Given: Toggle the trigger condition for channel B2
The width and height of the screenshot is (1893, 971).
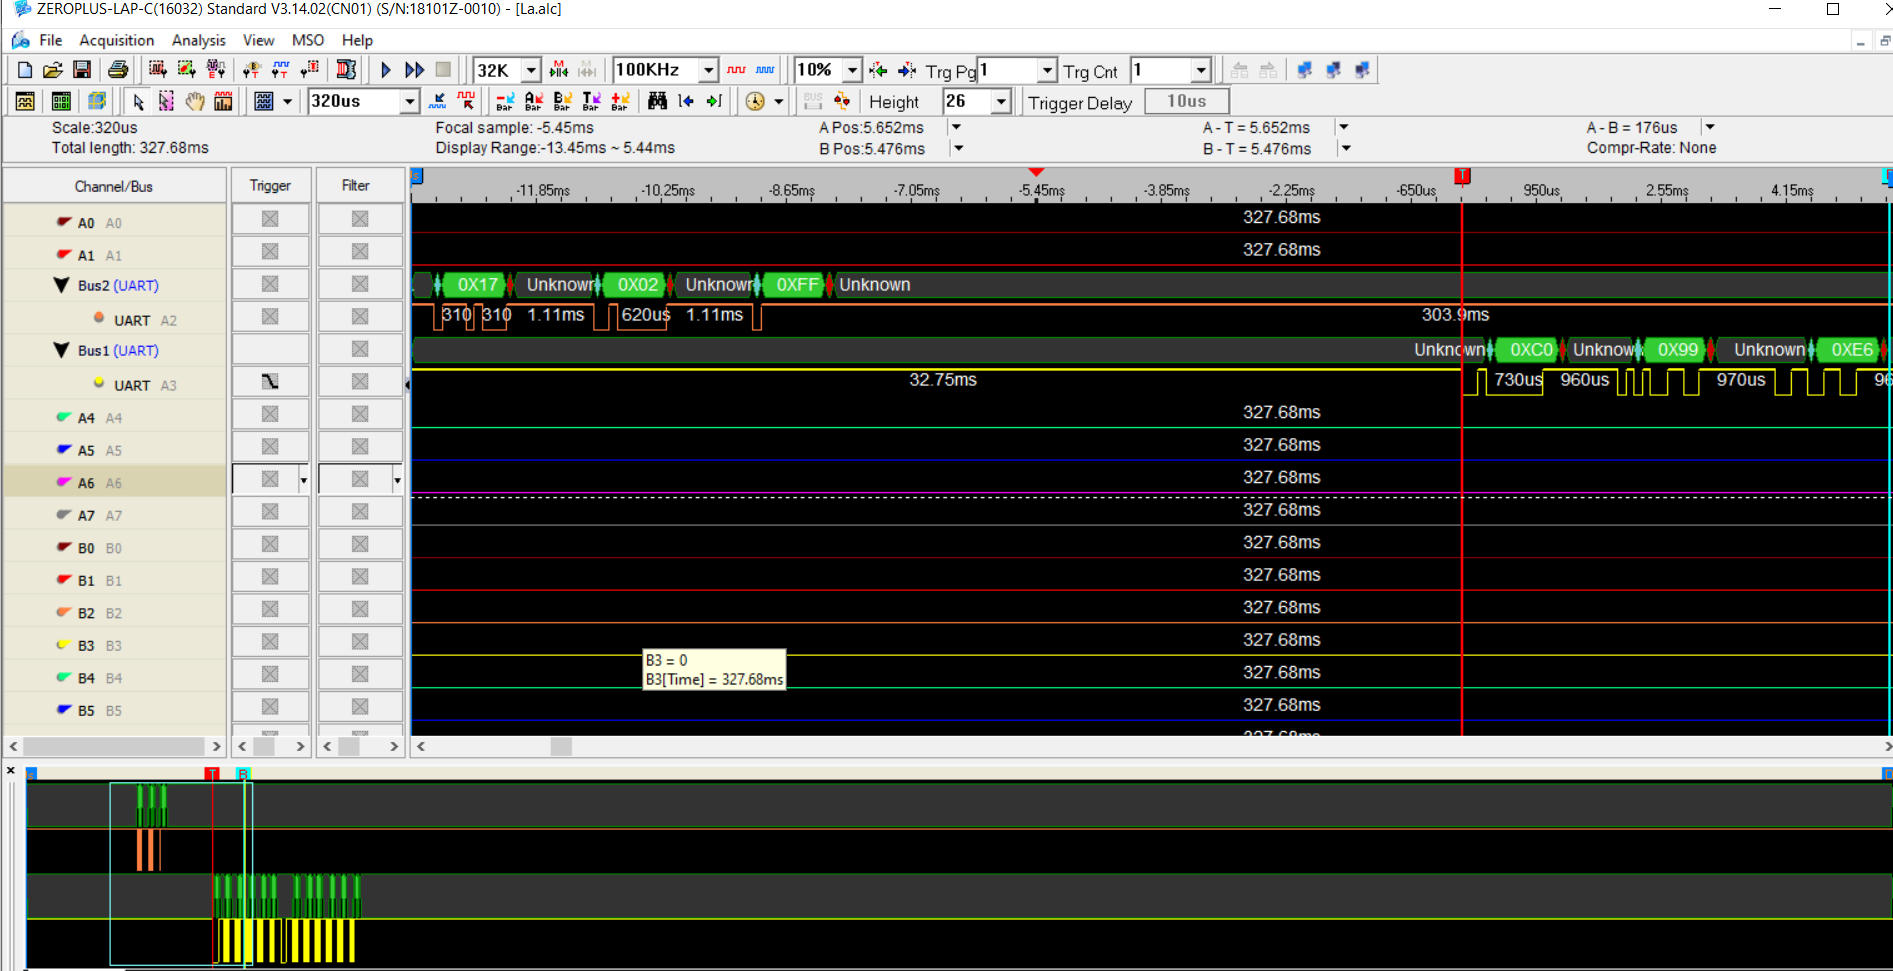Looking at the screenshot, I should pyautogui.click(x=270, y=609).
